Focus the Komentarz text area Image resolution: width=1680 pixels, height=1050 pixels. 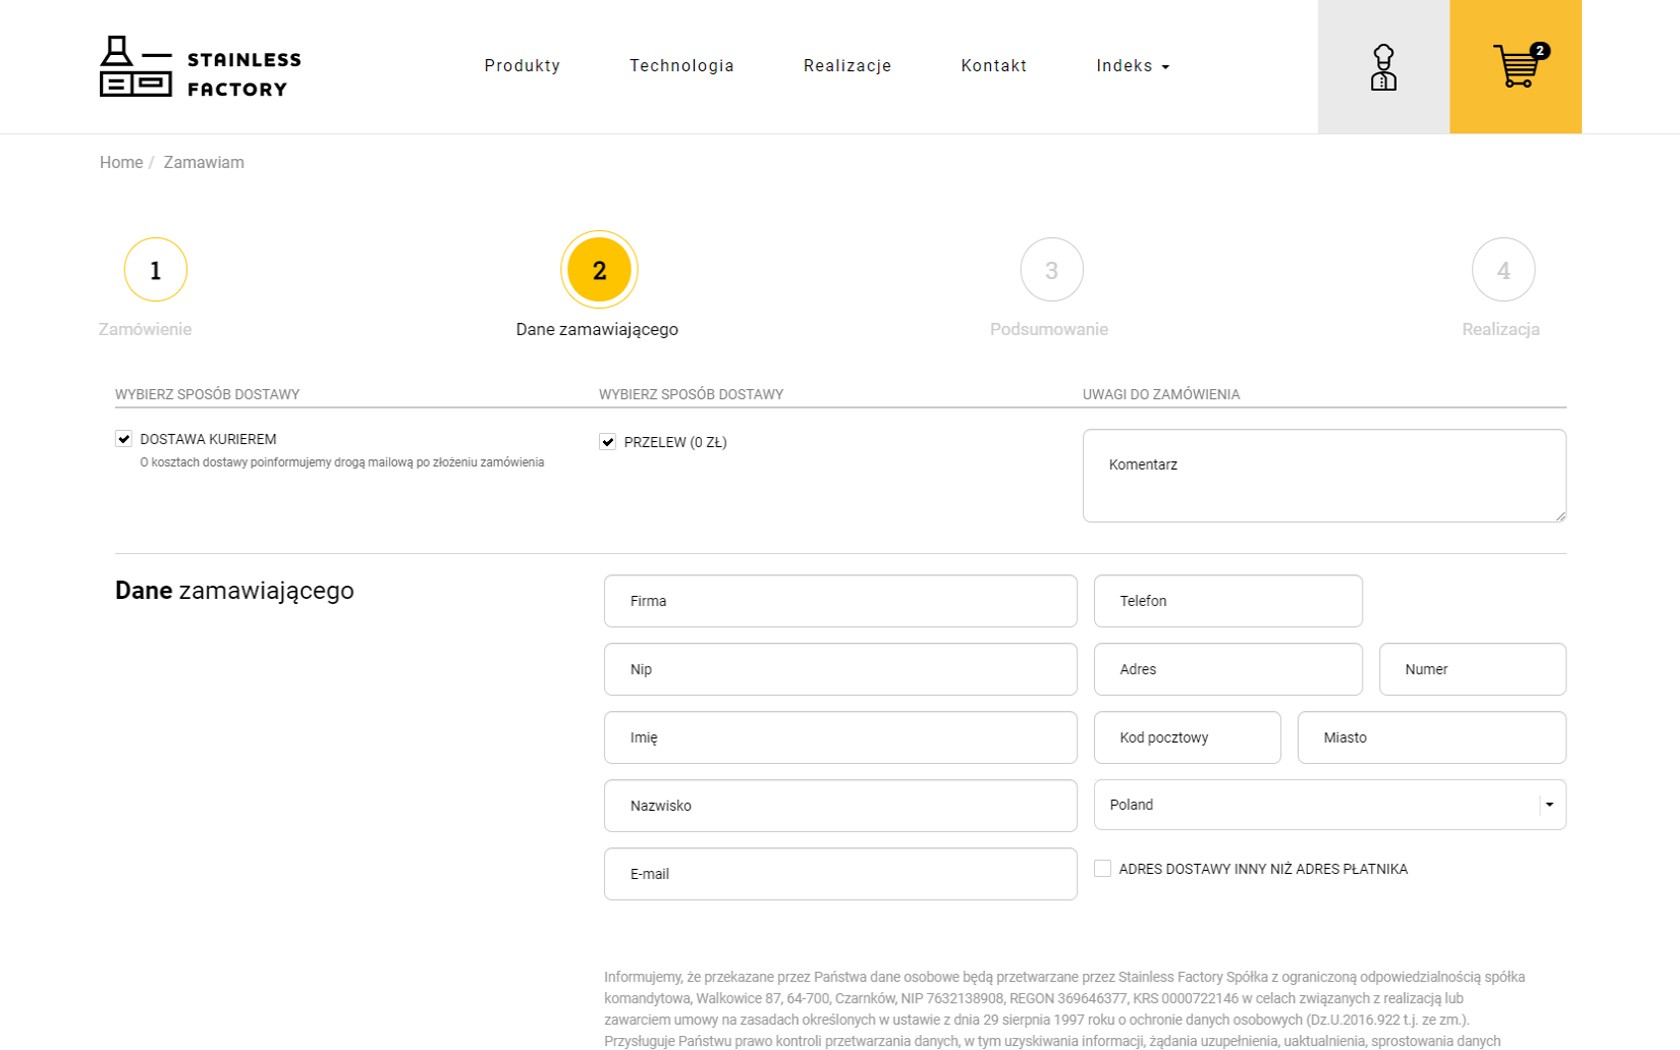click(1323, 476)
